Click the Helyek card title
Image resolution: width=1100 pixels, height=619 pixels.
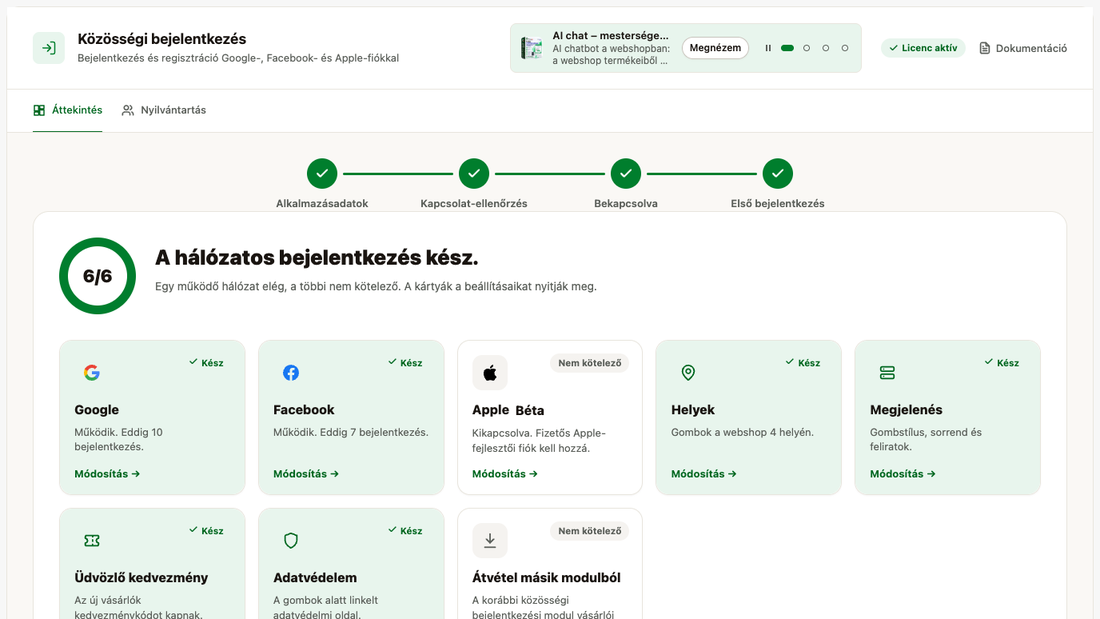pos(693,410)
